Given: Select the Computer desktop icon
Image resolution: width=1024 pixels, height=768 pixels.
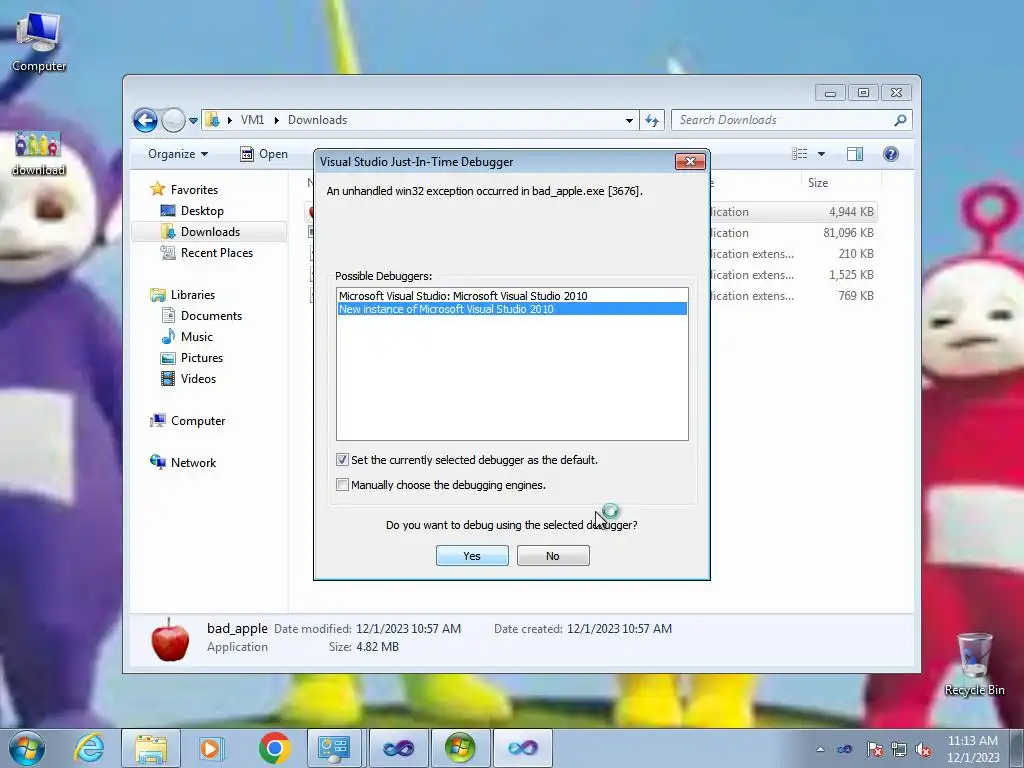Looking at the screenshot, I should [39, 42].
